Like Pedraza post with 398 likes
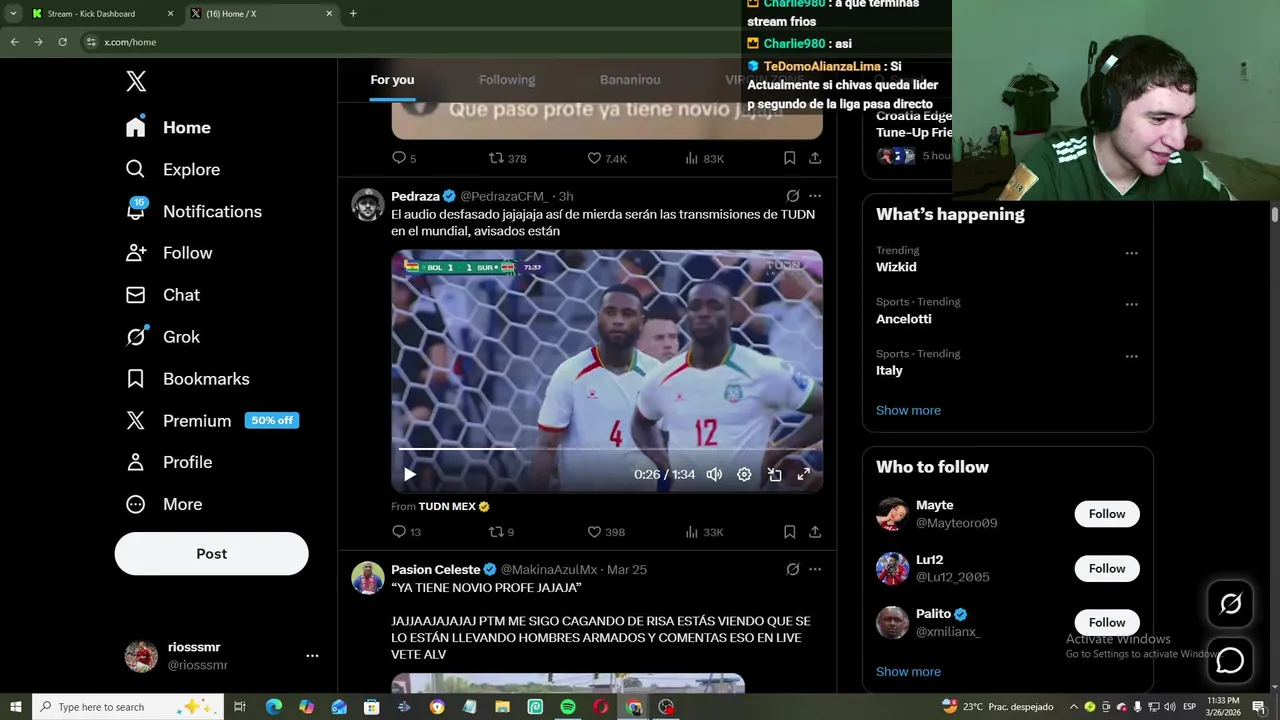This screenshot has width=1280, height=720. pyautogui.click(x=606, y=532)
